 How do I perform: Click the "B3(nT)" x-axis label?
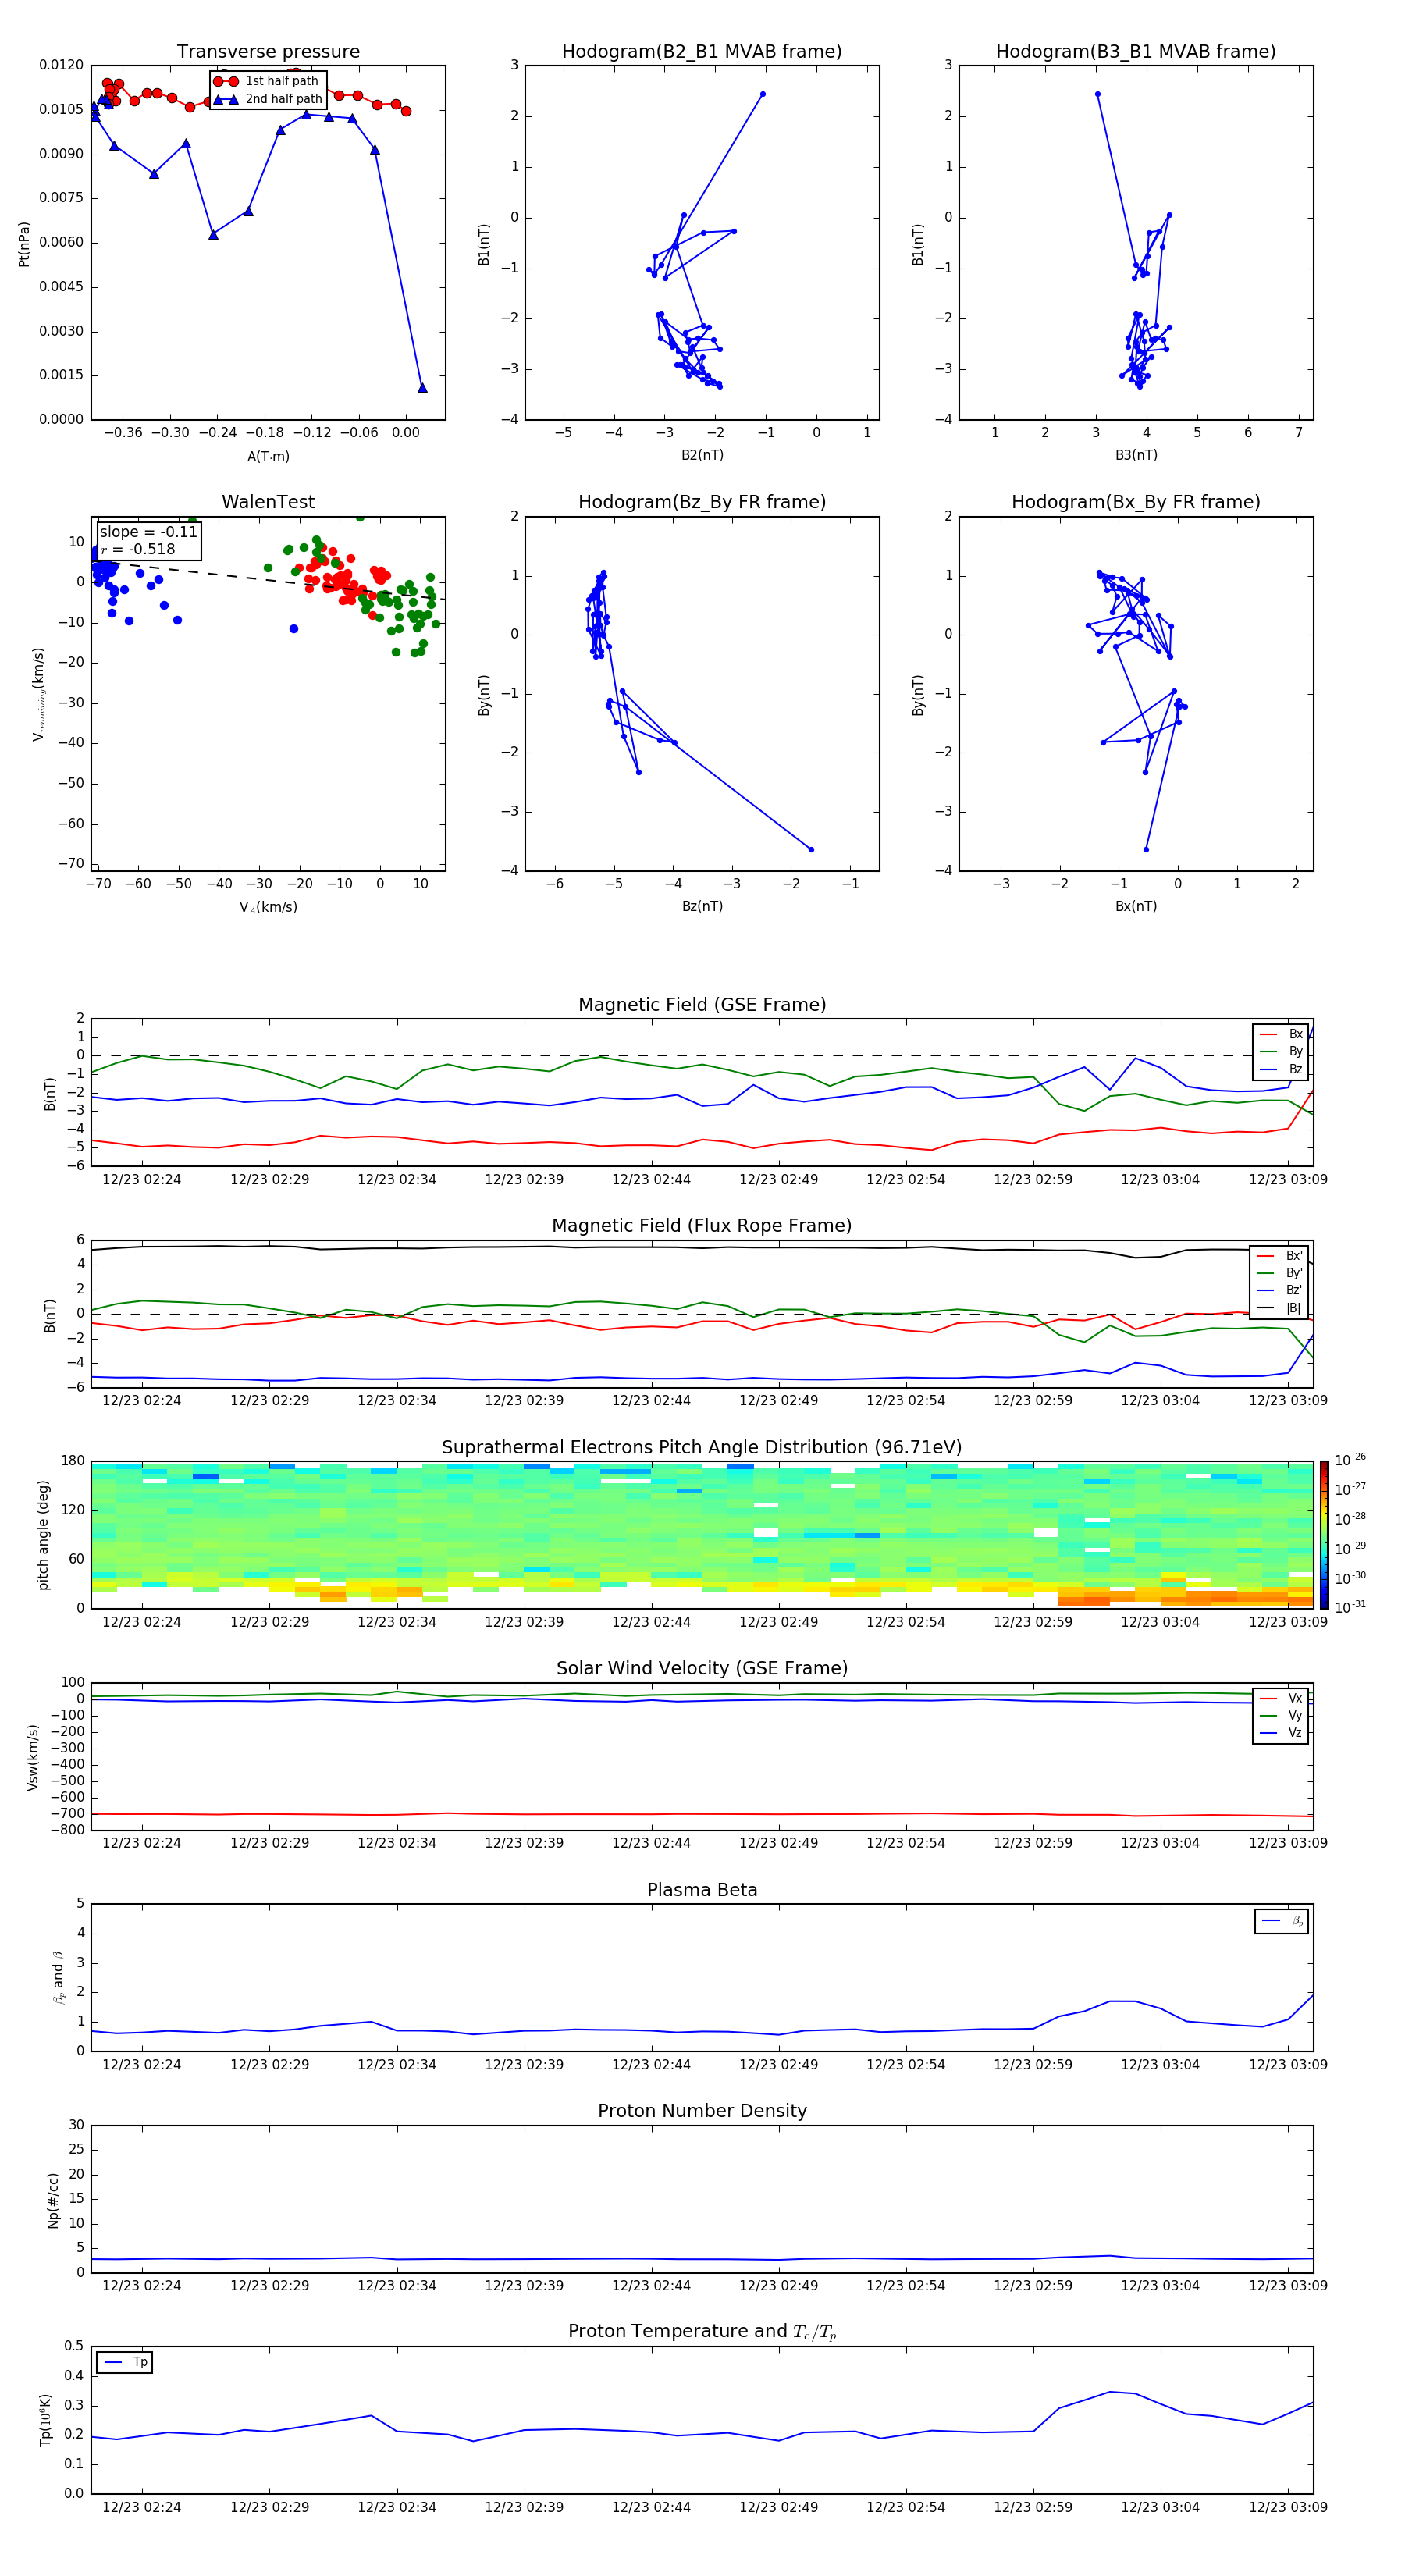[1136, 455]
